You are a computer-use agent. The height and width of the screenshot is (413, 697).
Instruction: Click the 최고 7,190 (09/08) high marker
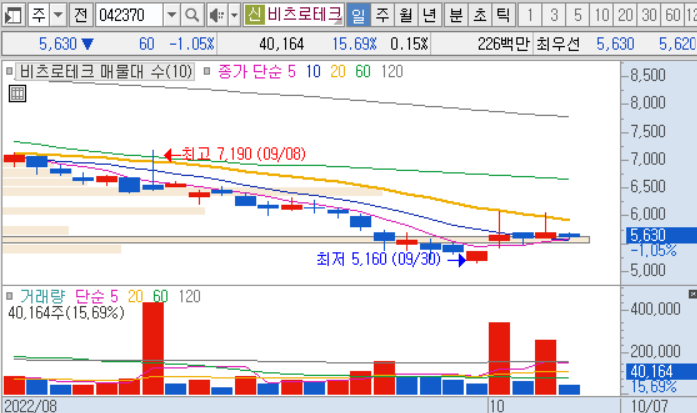[235, 154]
